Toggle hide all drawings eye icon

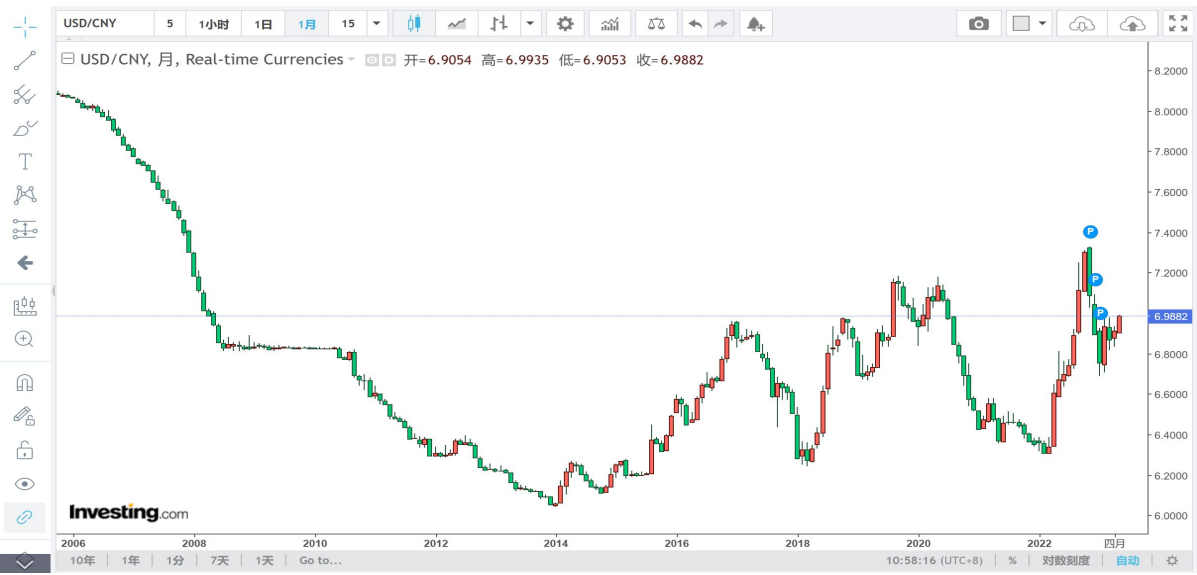[25, 483]
